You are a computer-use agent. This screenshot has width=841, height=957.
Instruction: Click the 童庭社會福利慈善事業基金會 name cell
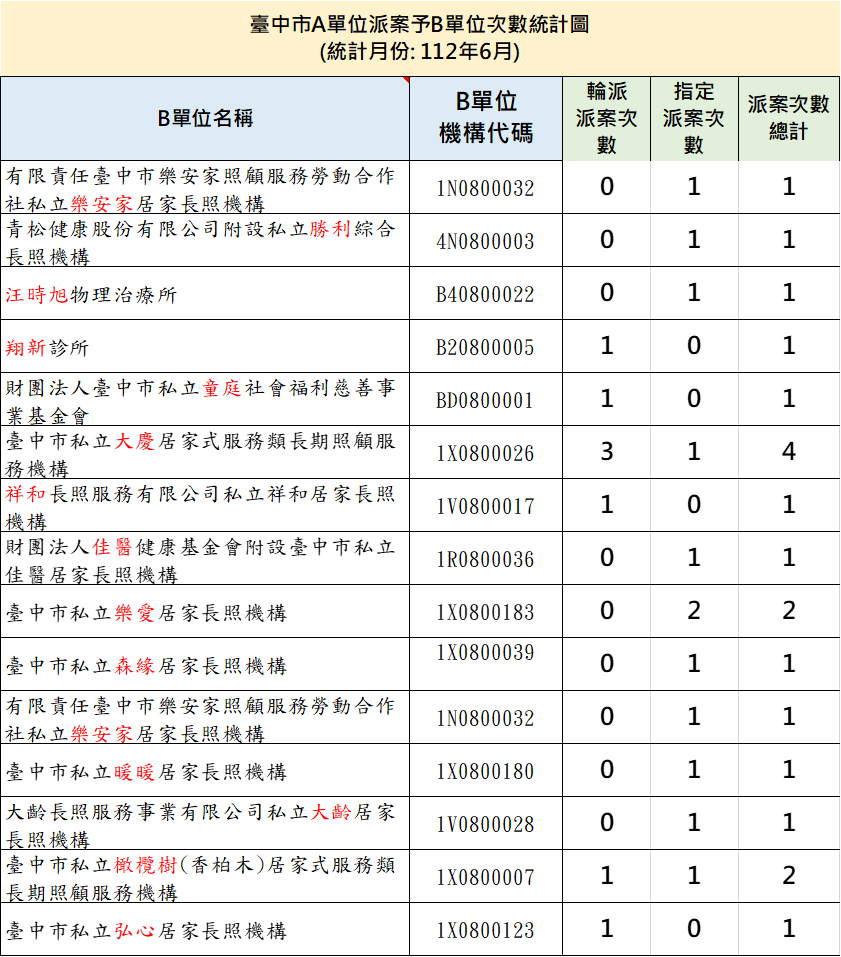205,400
